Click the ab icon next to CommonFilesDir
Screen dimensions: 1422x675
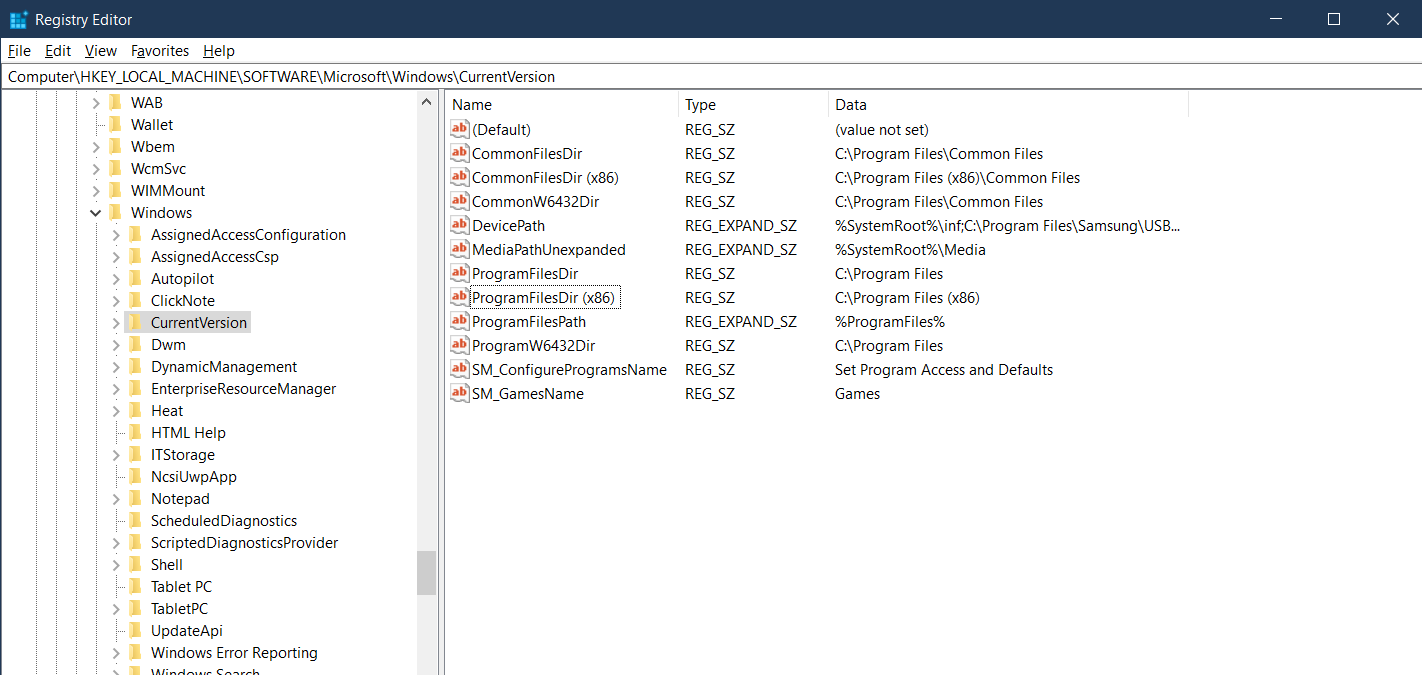pos(459,153)
